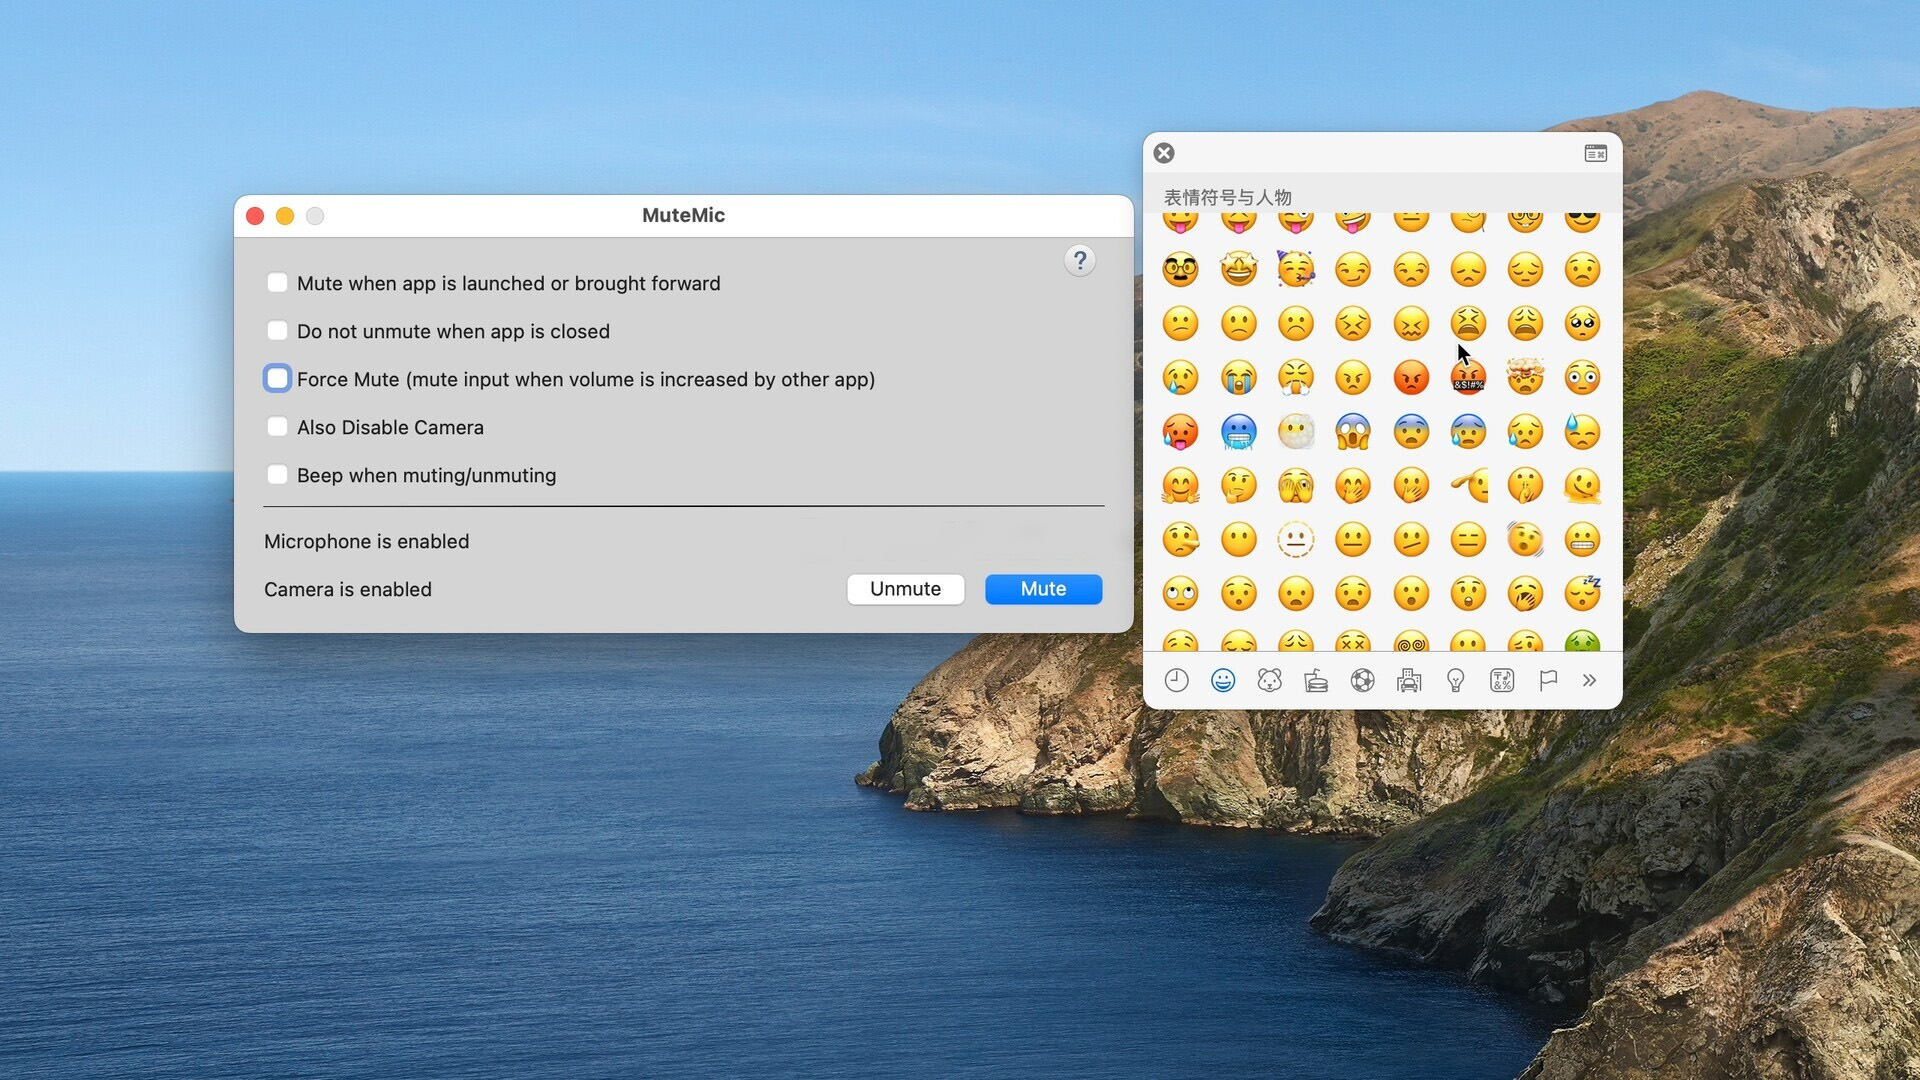Click the activities category icon

point(1361,679)
